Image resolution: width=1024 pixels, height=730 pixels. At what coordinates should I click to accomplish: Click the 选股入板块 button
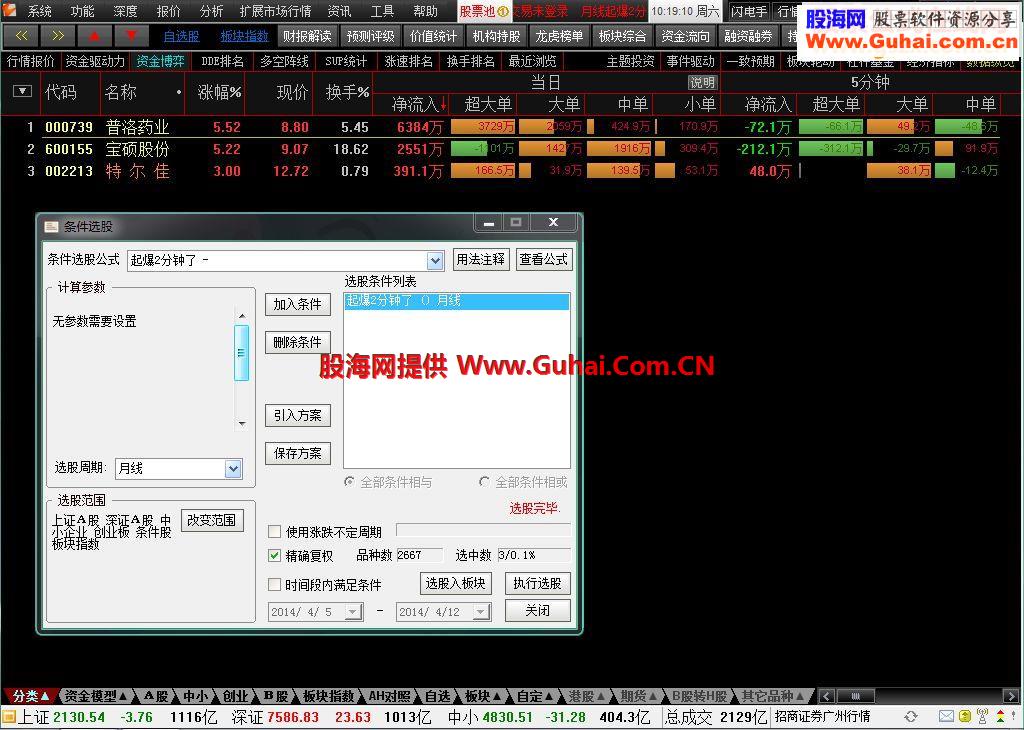click(x=455, y=583)
